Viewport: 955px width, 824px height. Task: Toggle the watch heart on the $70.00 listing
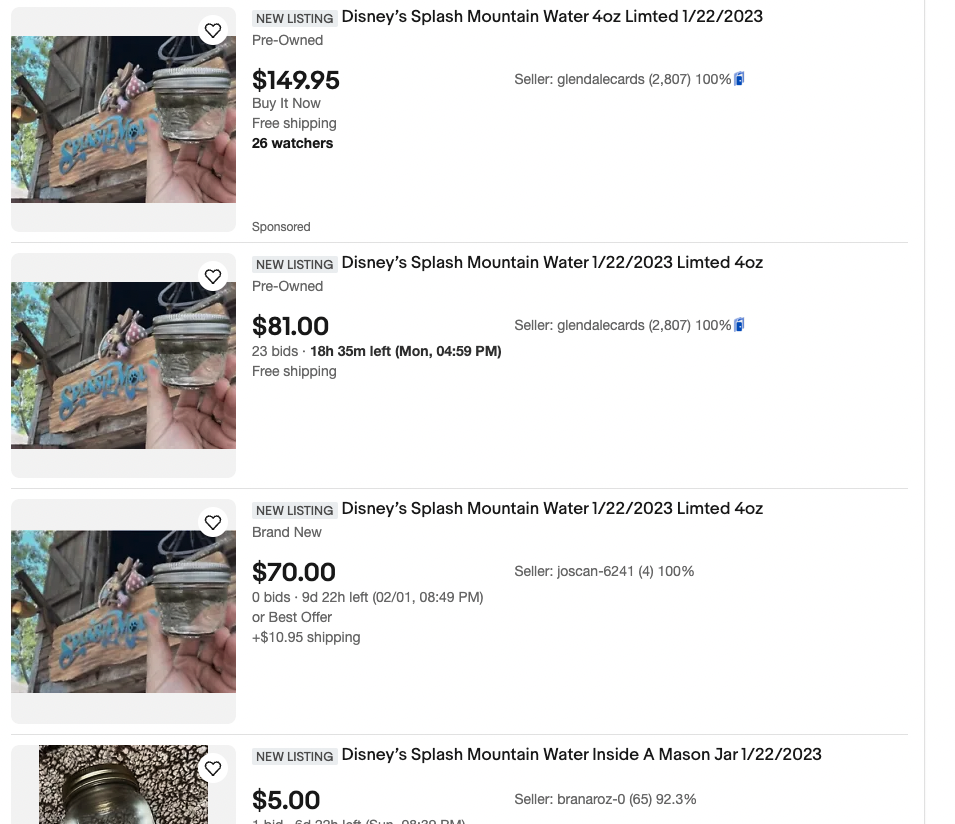tap(213, 523)
